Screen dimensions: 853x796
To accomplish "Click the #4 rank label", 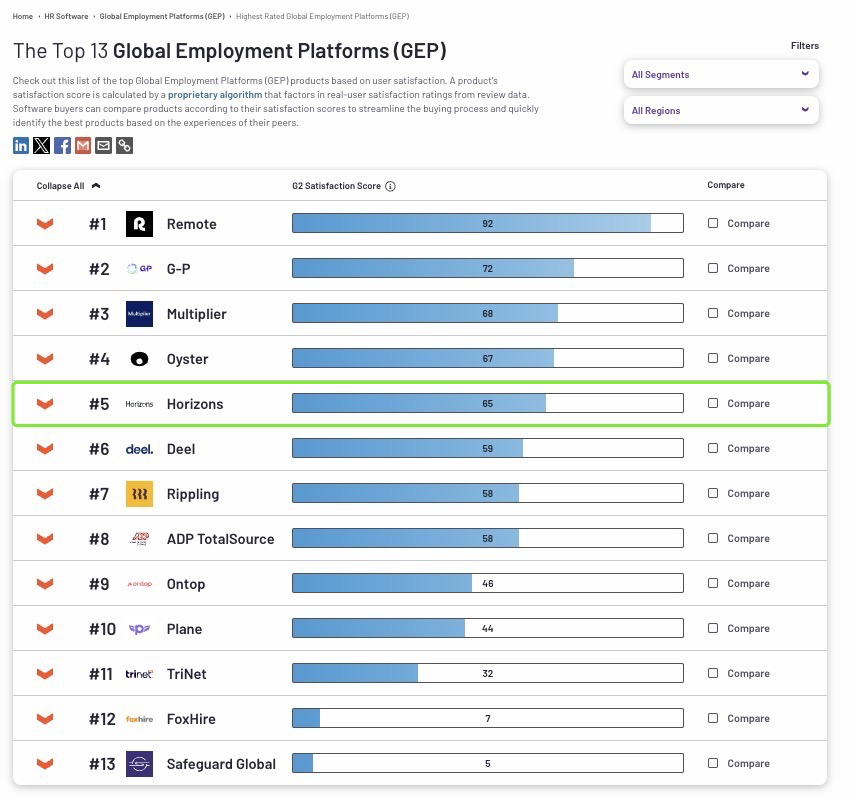I will click(100, 359).
